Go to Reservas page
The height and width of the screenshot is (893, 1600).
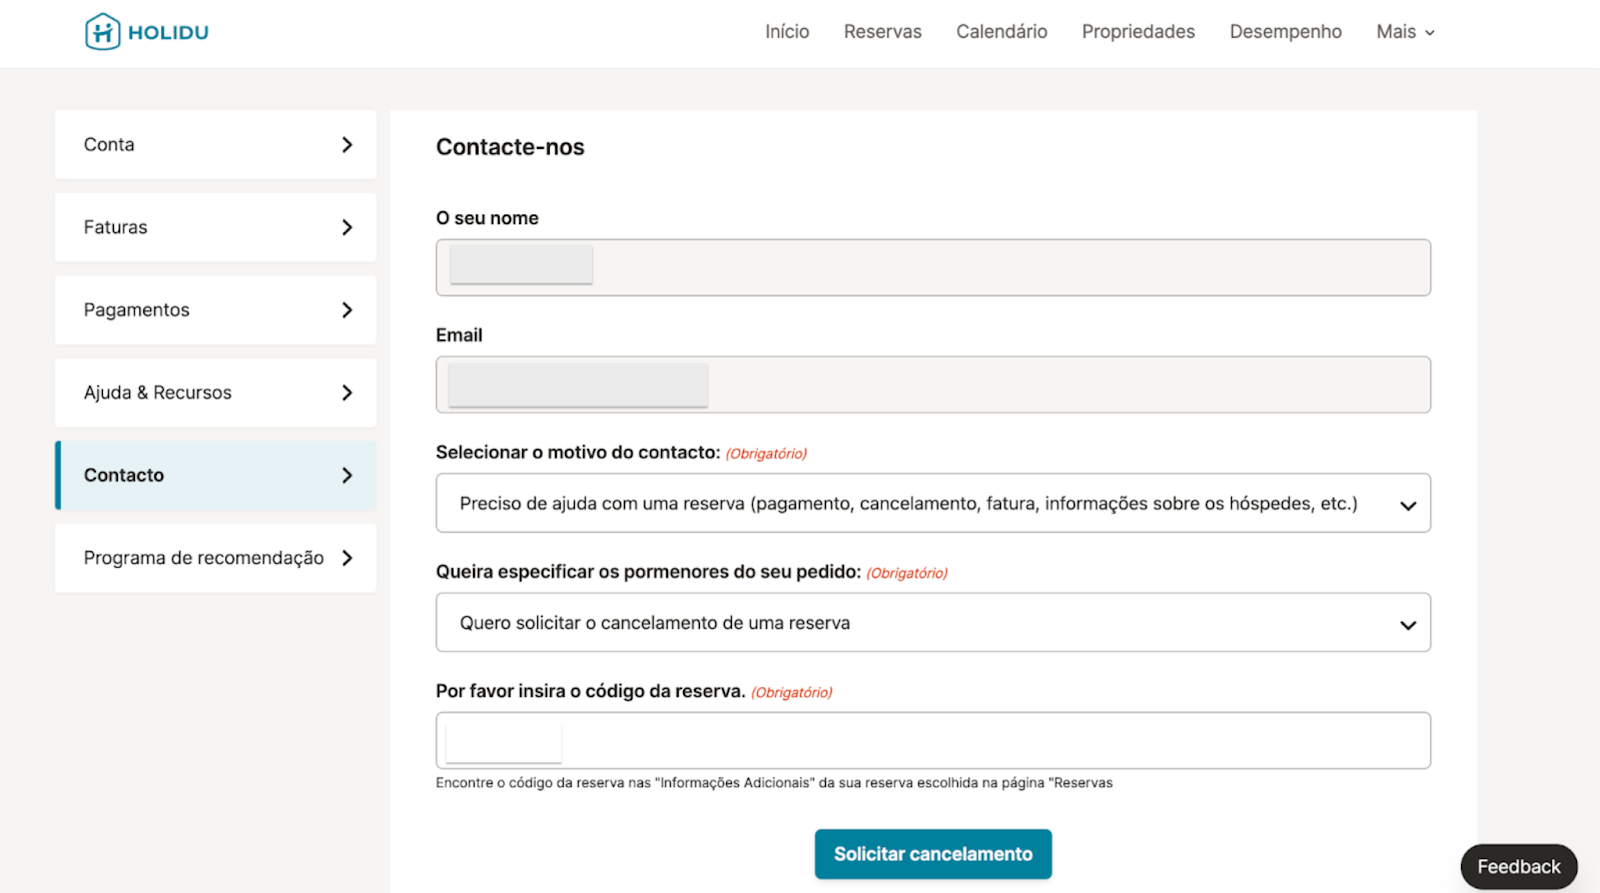coord(883,32)
